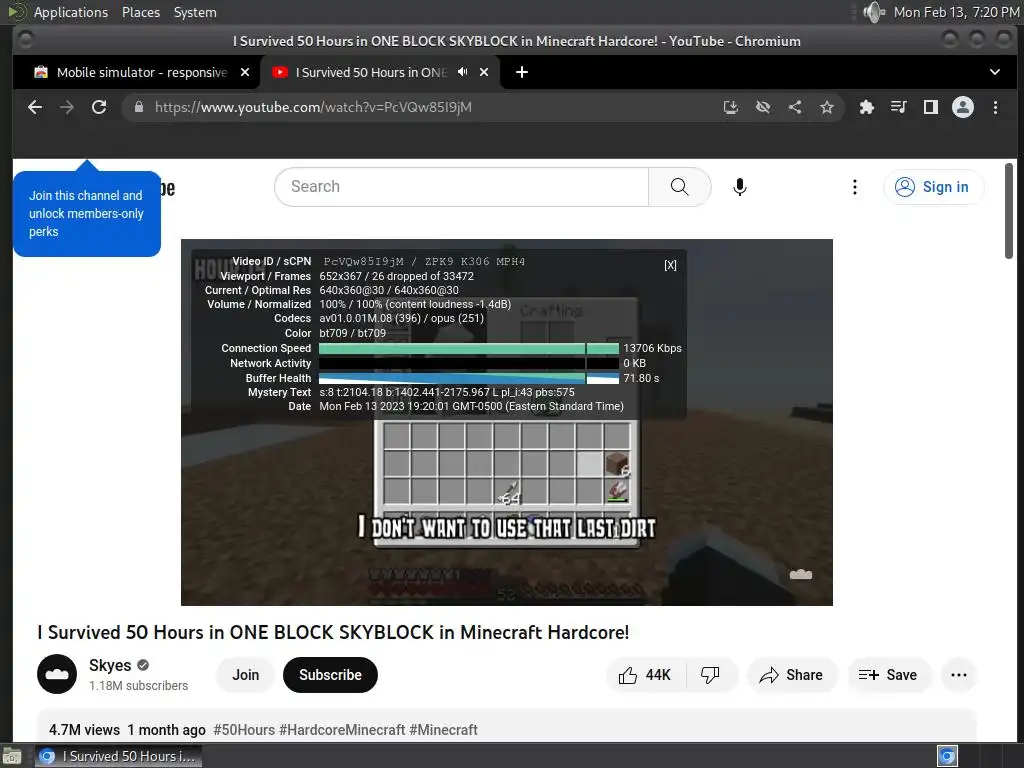The height and width of the screenshot is (768, 1024).
Task: Open the Places menu
Action: click(140, 12)
